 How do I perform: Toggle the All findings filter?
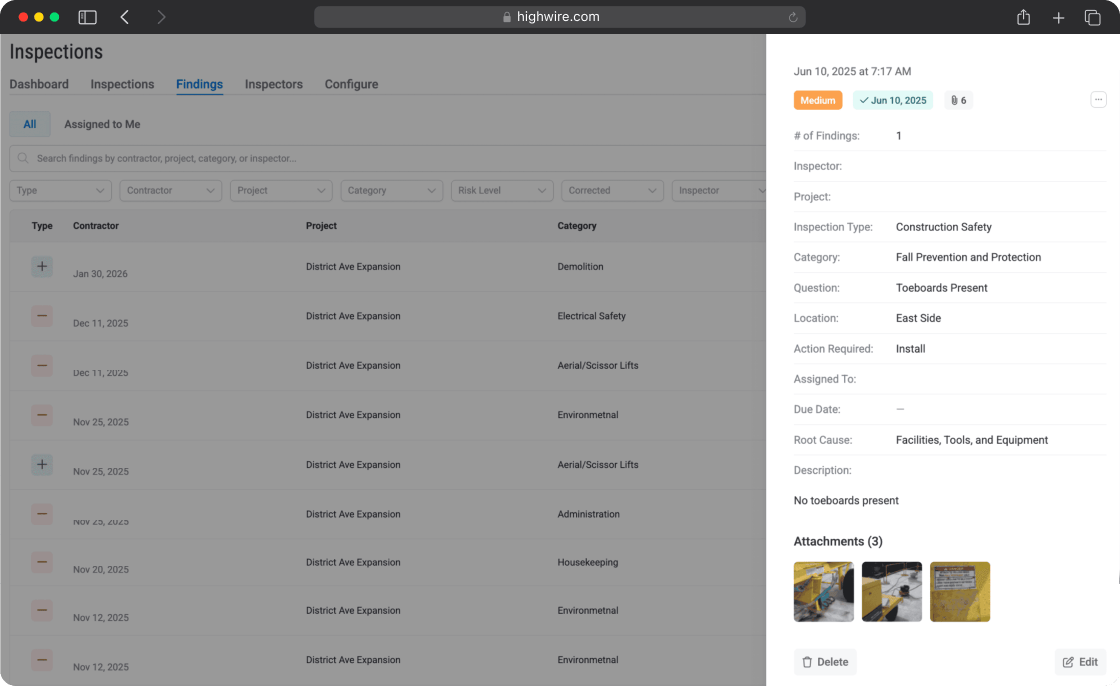point(29,124)
